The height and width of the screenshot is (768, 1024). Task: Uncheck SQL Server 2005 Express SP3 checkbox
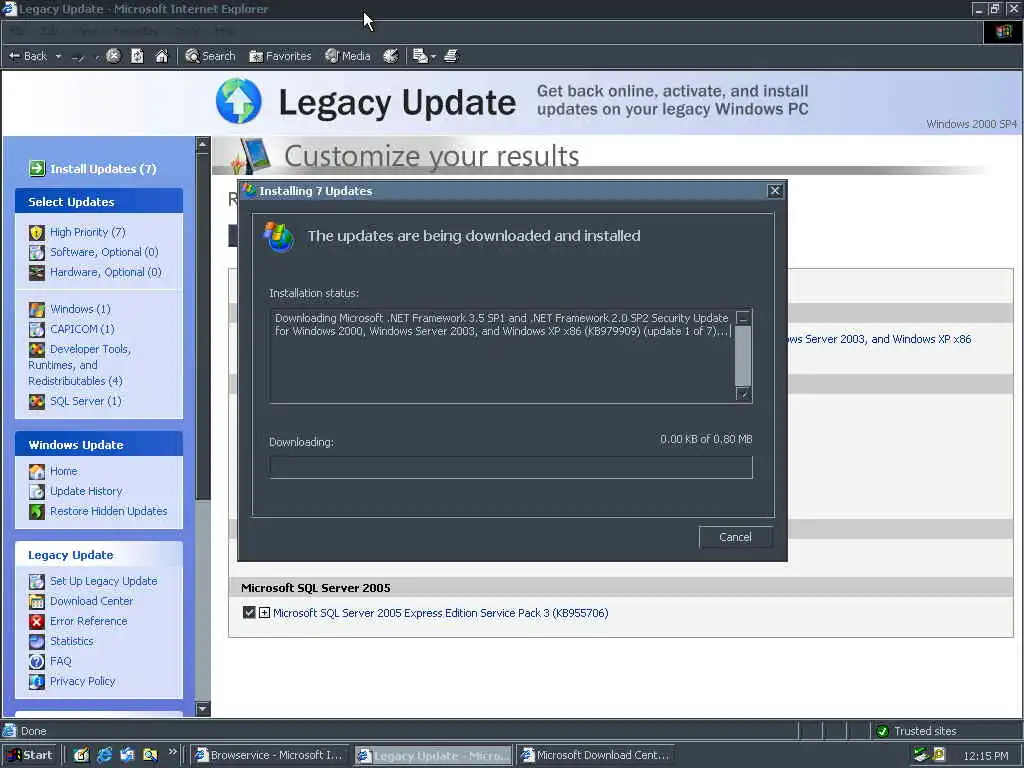click(249, 613)
